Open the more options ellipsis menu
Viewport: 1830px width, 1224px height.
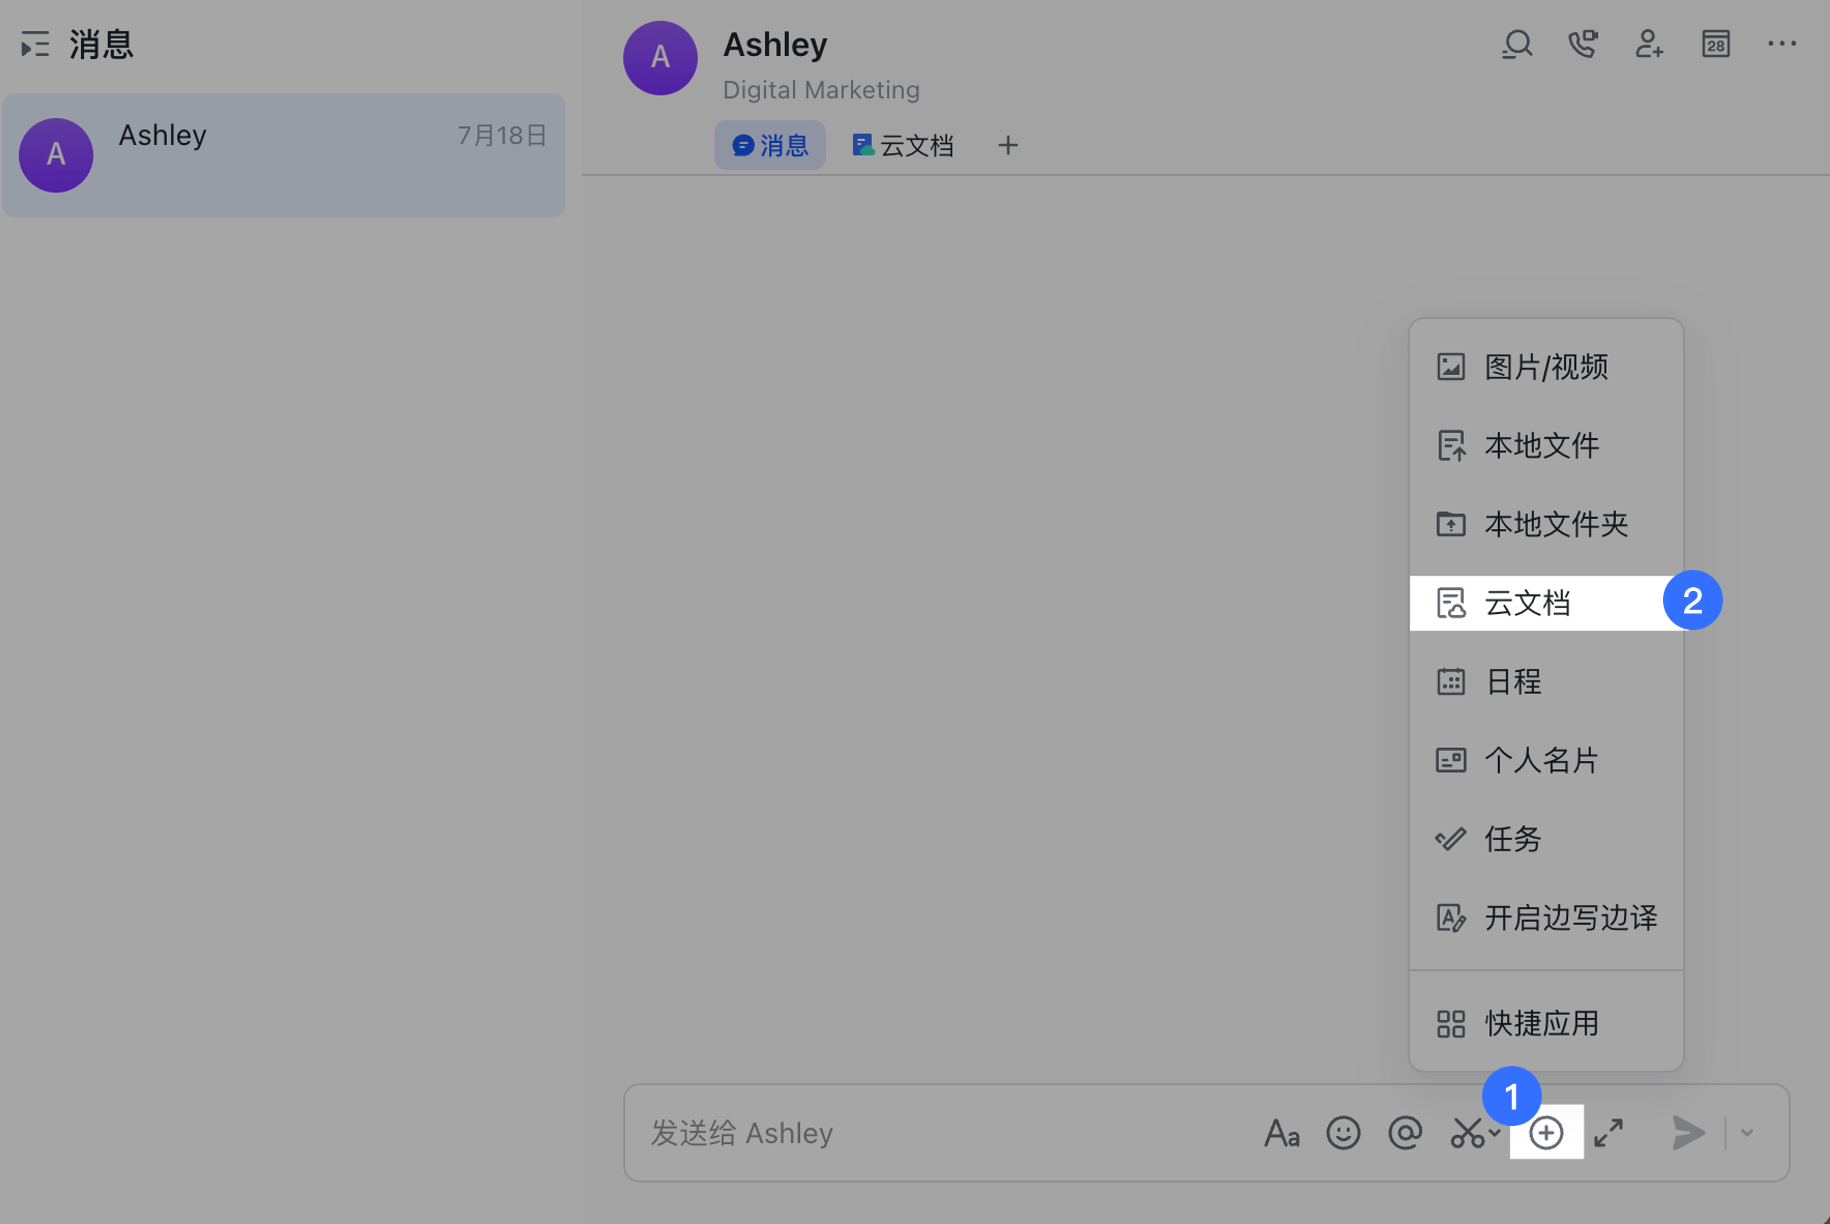pos(1781,44)
